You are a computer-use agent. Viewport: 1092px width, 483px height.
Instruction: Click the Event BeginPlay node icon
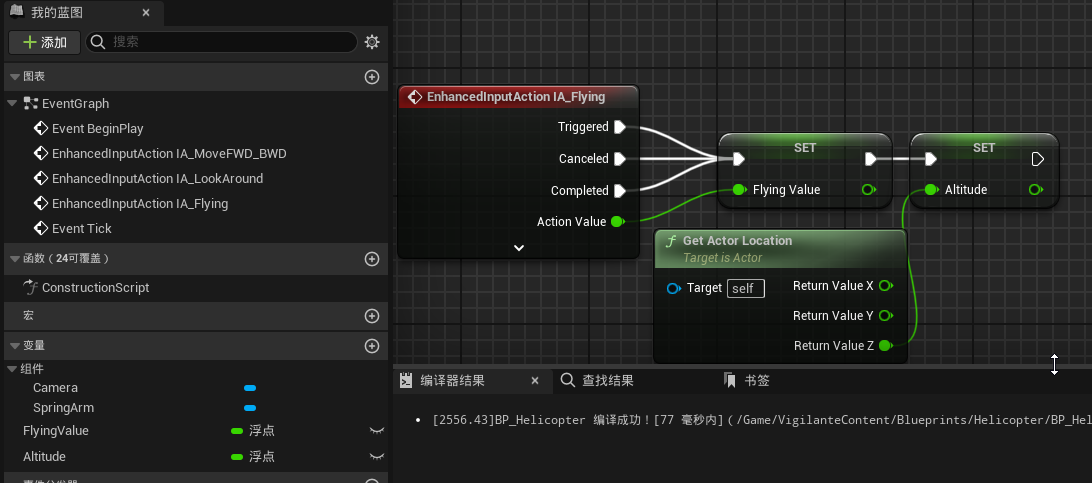pyautogui.click(x=41, y=129)
